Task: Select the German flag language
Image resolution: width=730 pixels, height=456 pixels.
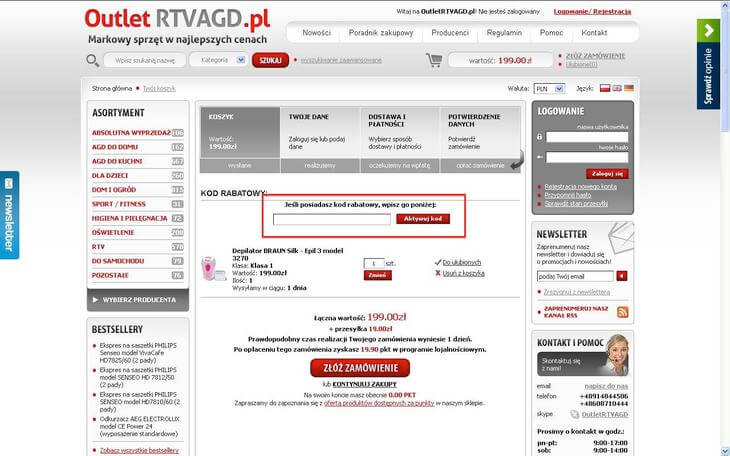Action: click(x=629, y=88)
